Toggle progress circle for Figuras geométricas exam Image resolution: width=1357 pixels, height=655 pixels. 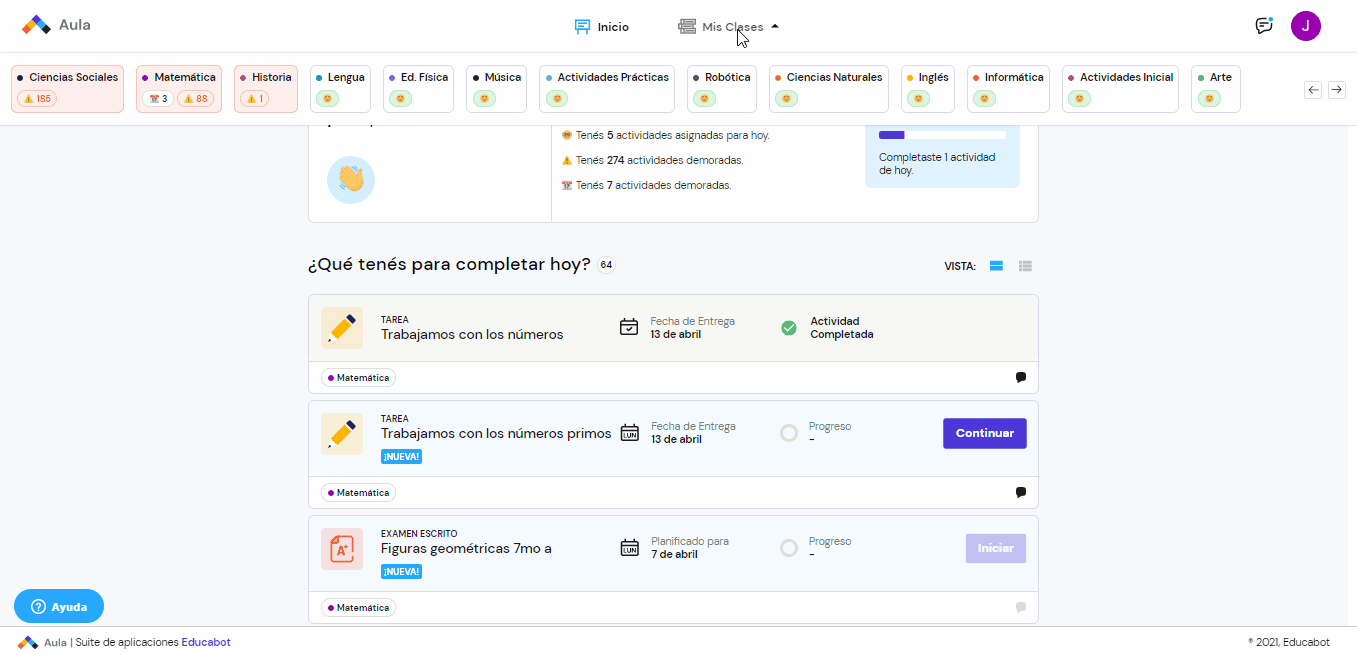tap(789, 548)
